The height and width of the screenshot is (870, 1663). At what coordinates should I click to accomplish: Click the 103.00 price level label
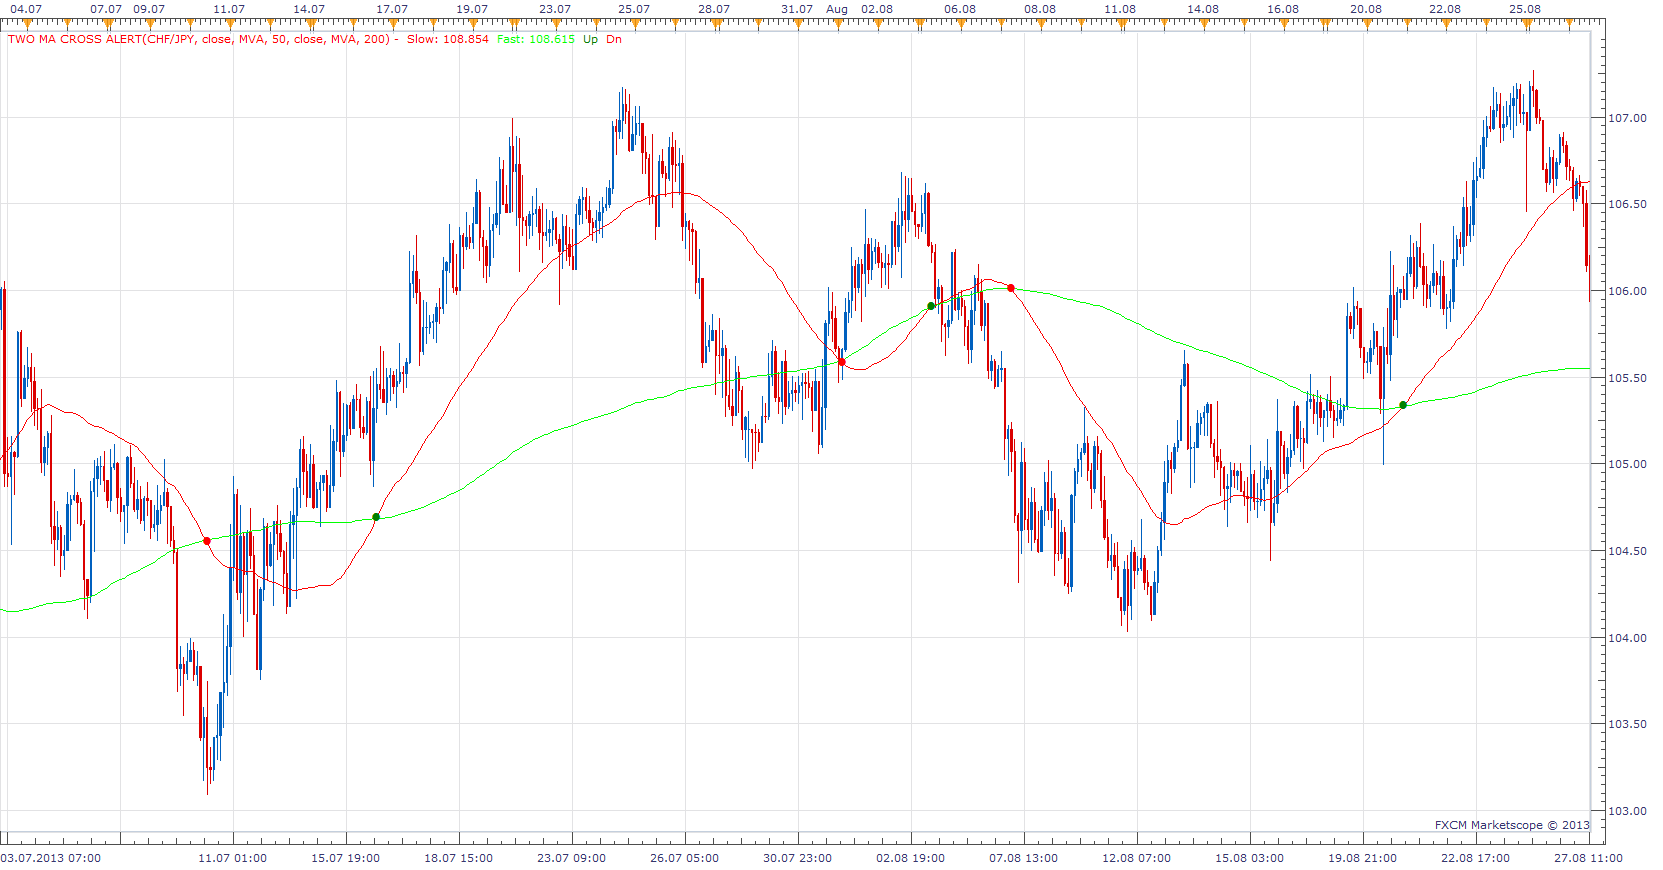click(x=1627, y=811)
